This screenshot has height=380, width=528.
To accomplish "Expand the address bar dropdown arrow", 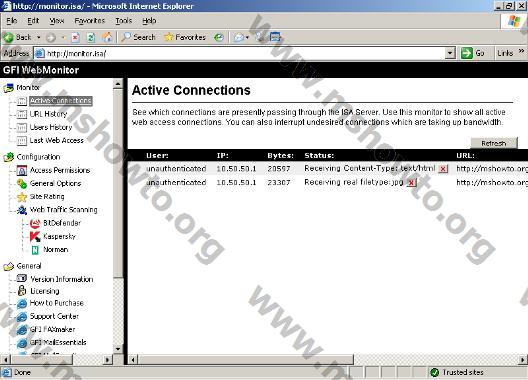I will click(450, 53).
